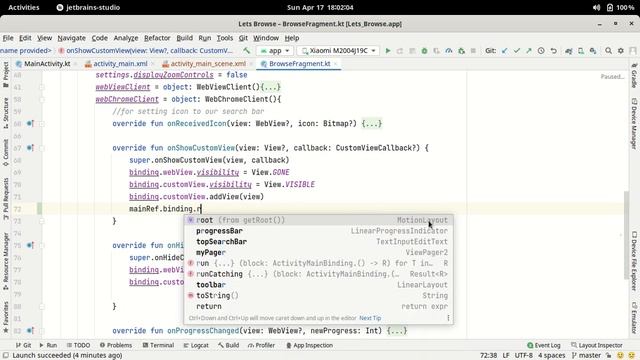Viewport: 640px width, 360px height.
Task: Click the editor vertical scrollbar thumb
Action: coord(627,236)
